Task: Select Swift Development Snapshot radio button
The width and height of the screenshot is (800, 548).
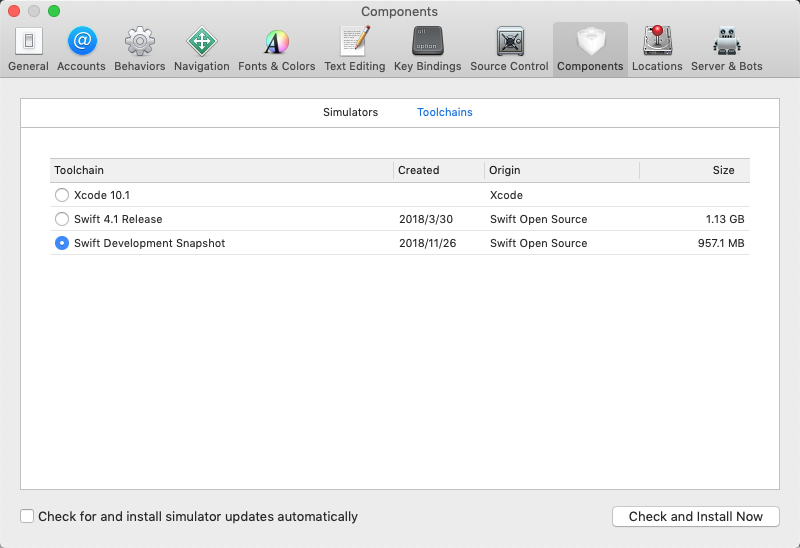Action: (62, 243)
